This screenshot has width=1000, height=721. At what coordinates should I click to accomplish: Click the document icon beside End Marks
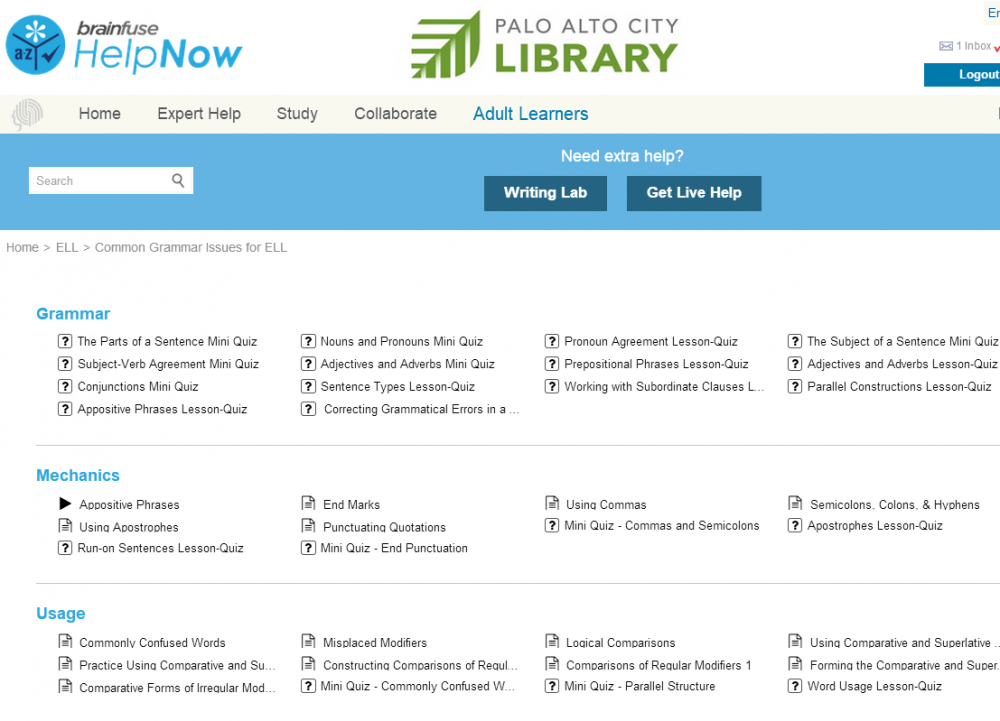click(x=309, y=504)
